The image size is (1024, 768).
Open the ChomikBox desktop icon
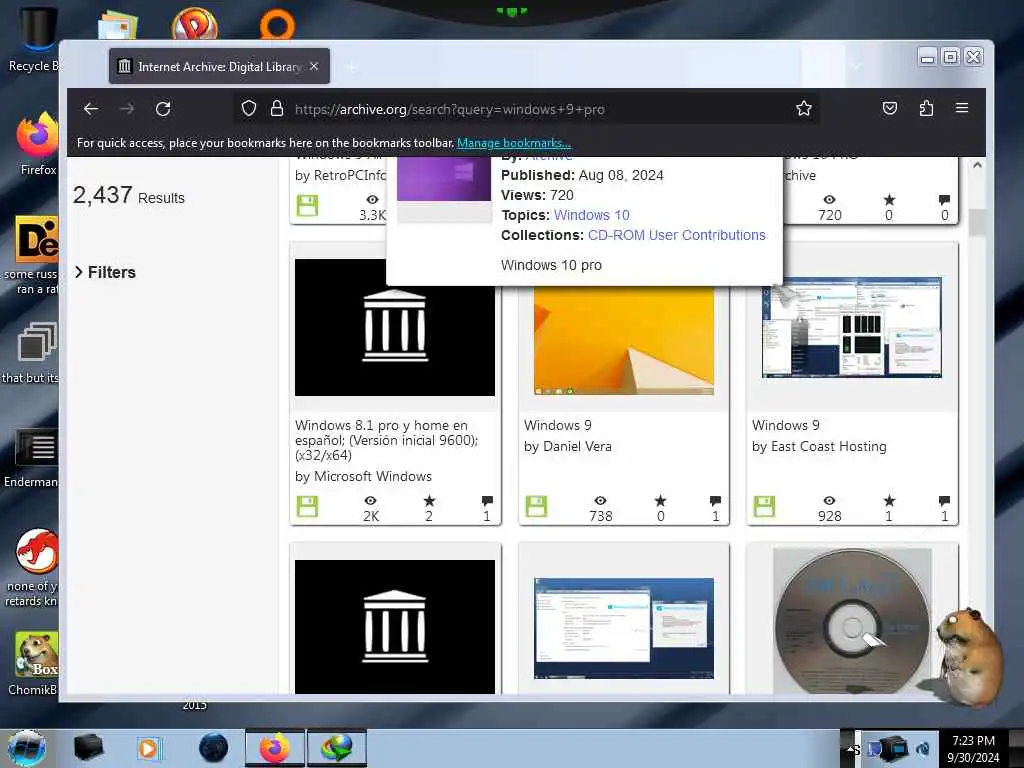[x=36, y=664]
